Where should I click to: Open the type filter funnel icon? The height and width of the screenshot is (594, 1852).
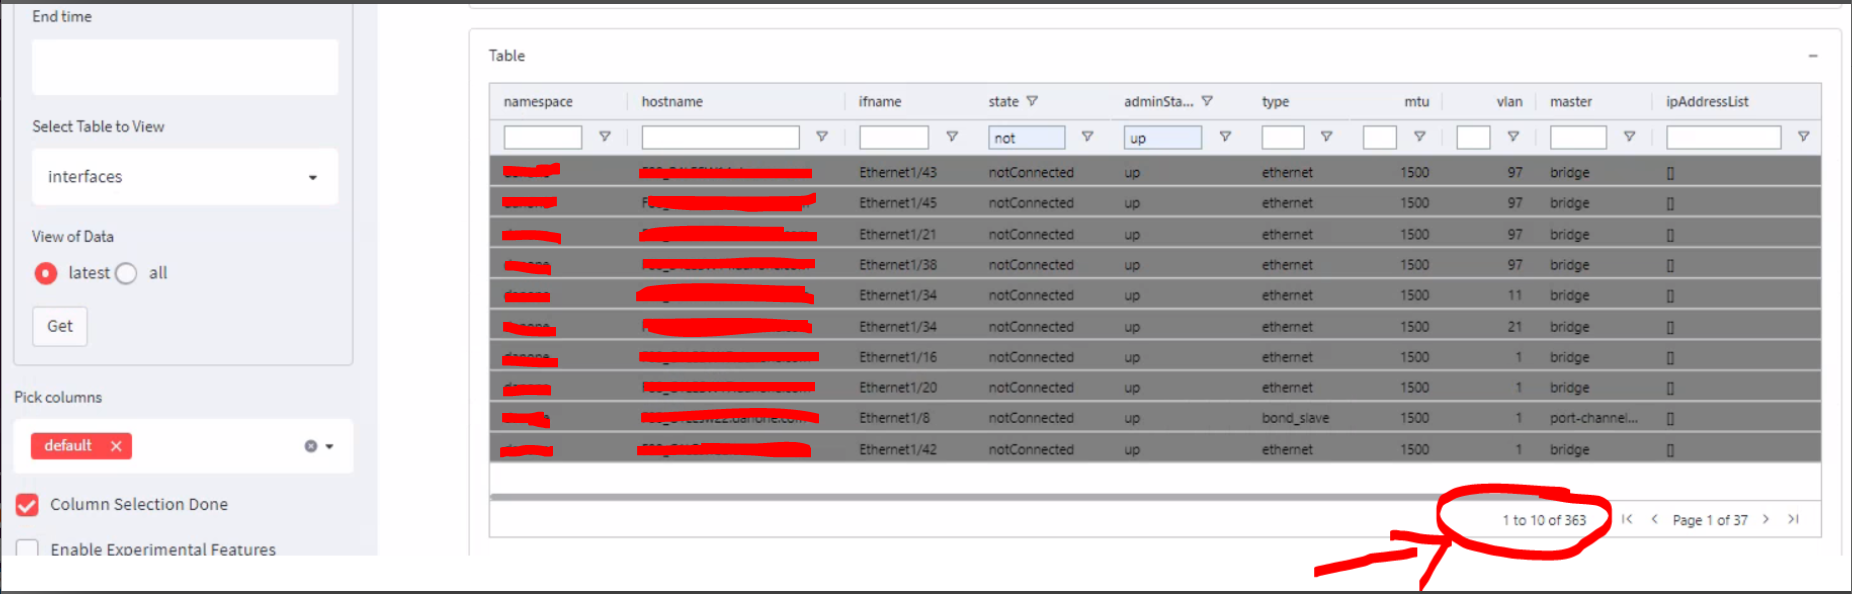pyautogui.click(x=1326, y=137)
